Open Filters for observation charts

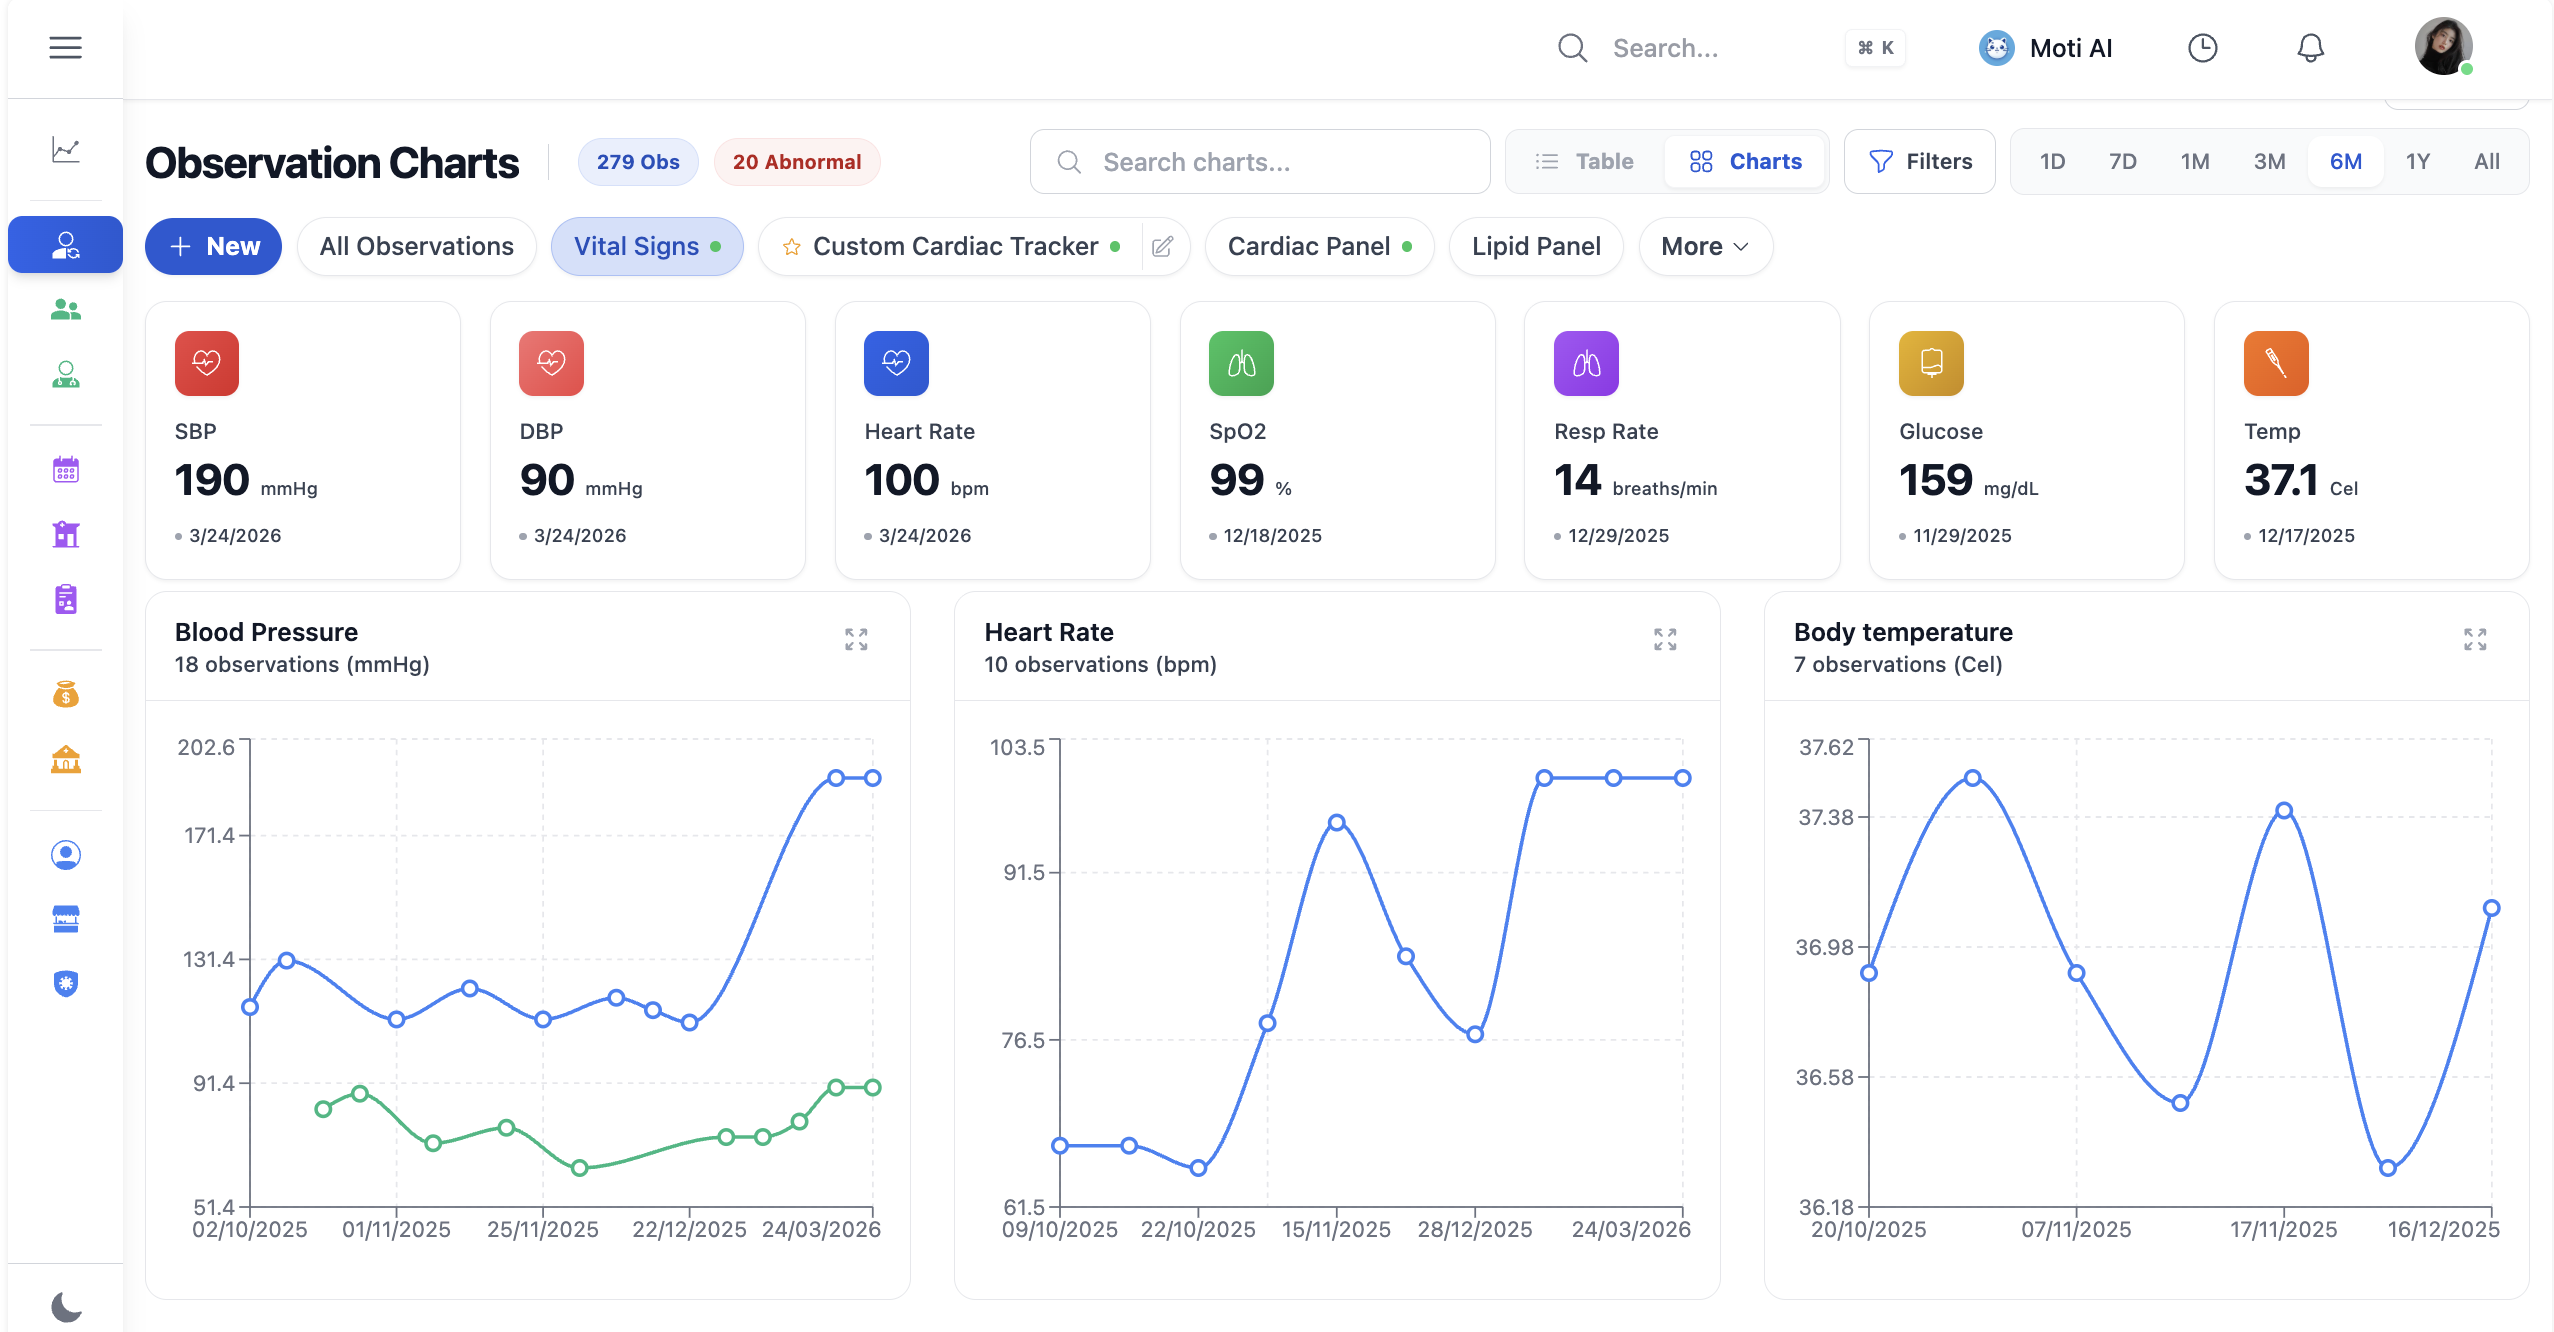coord(1919,161)
